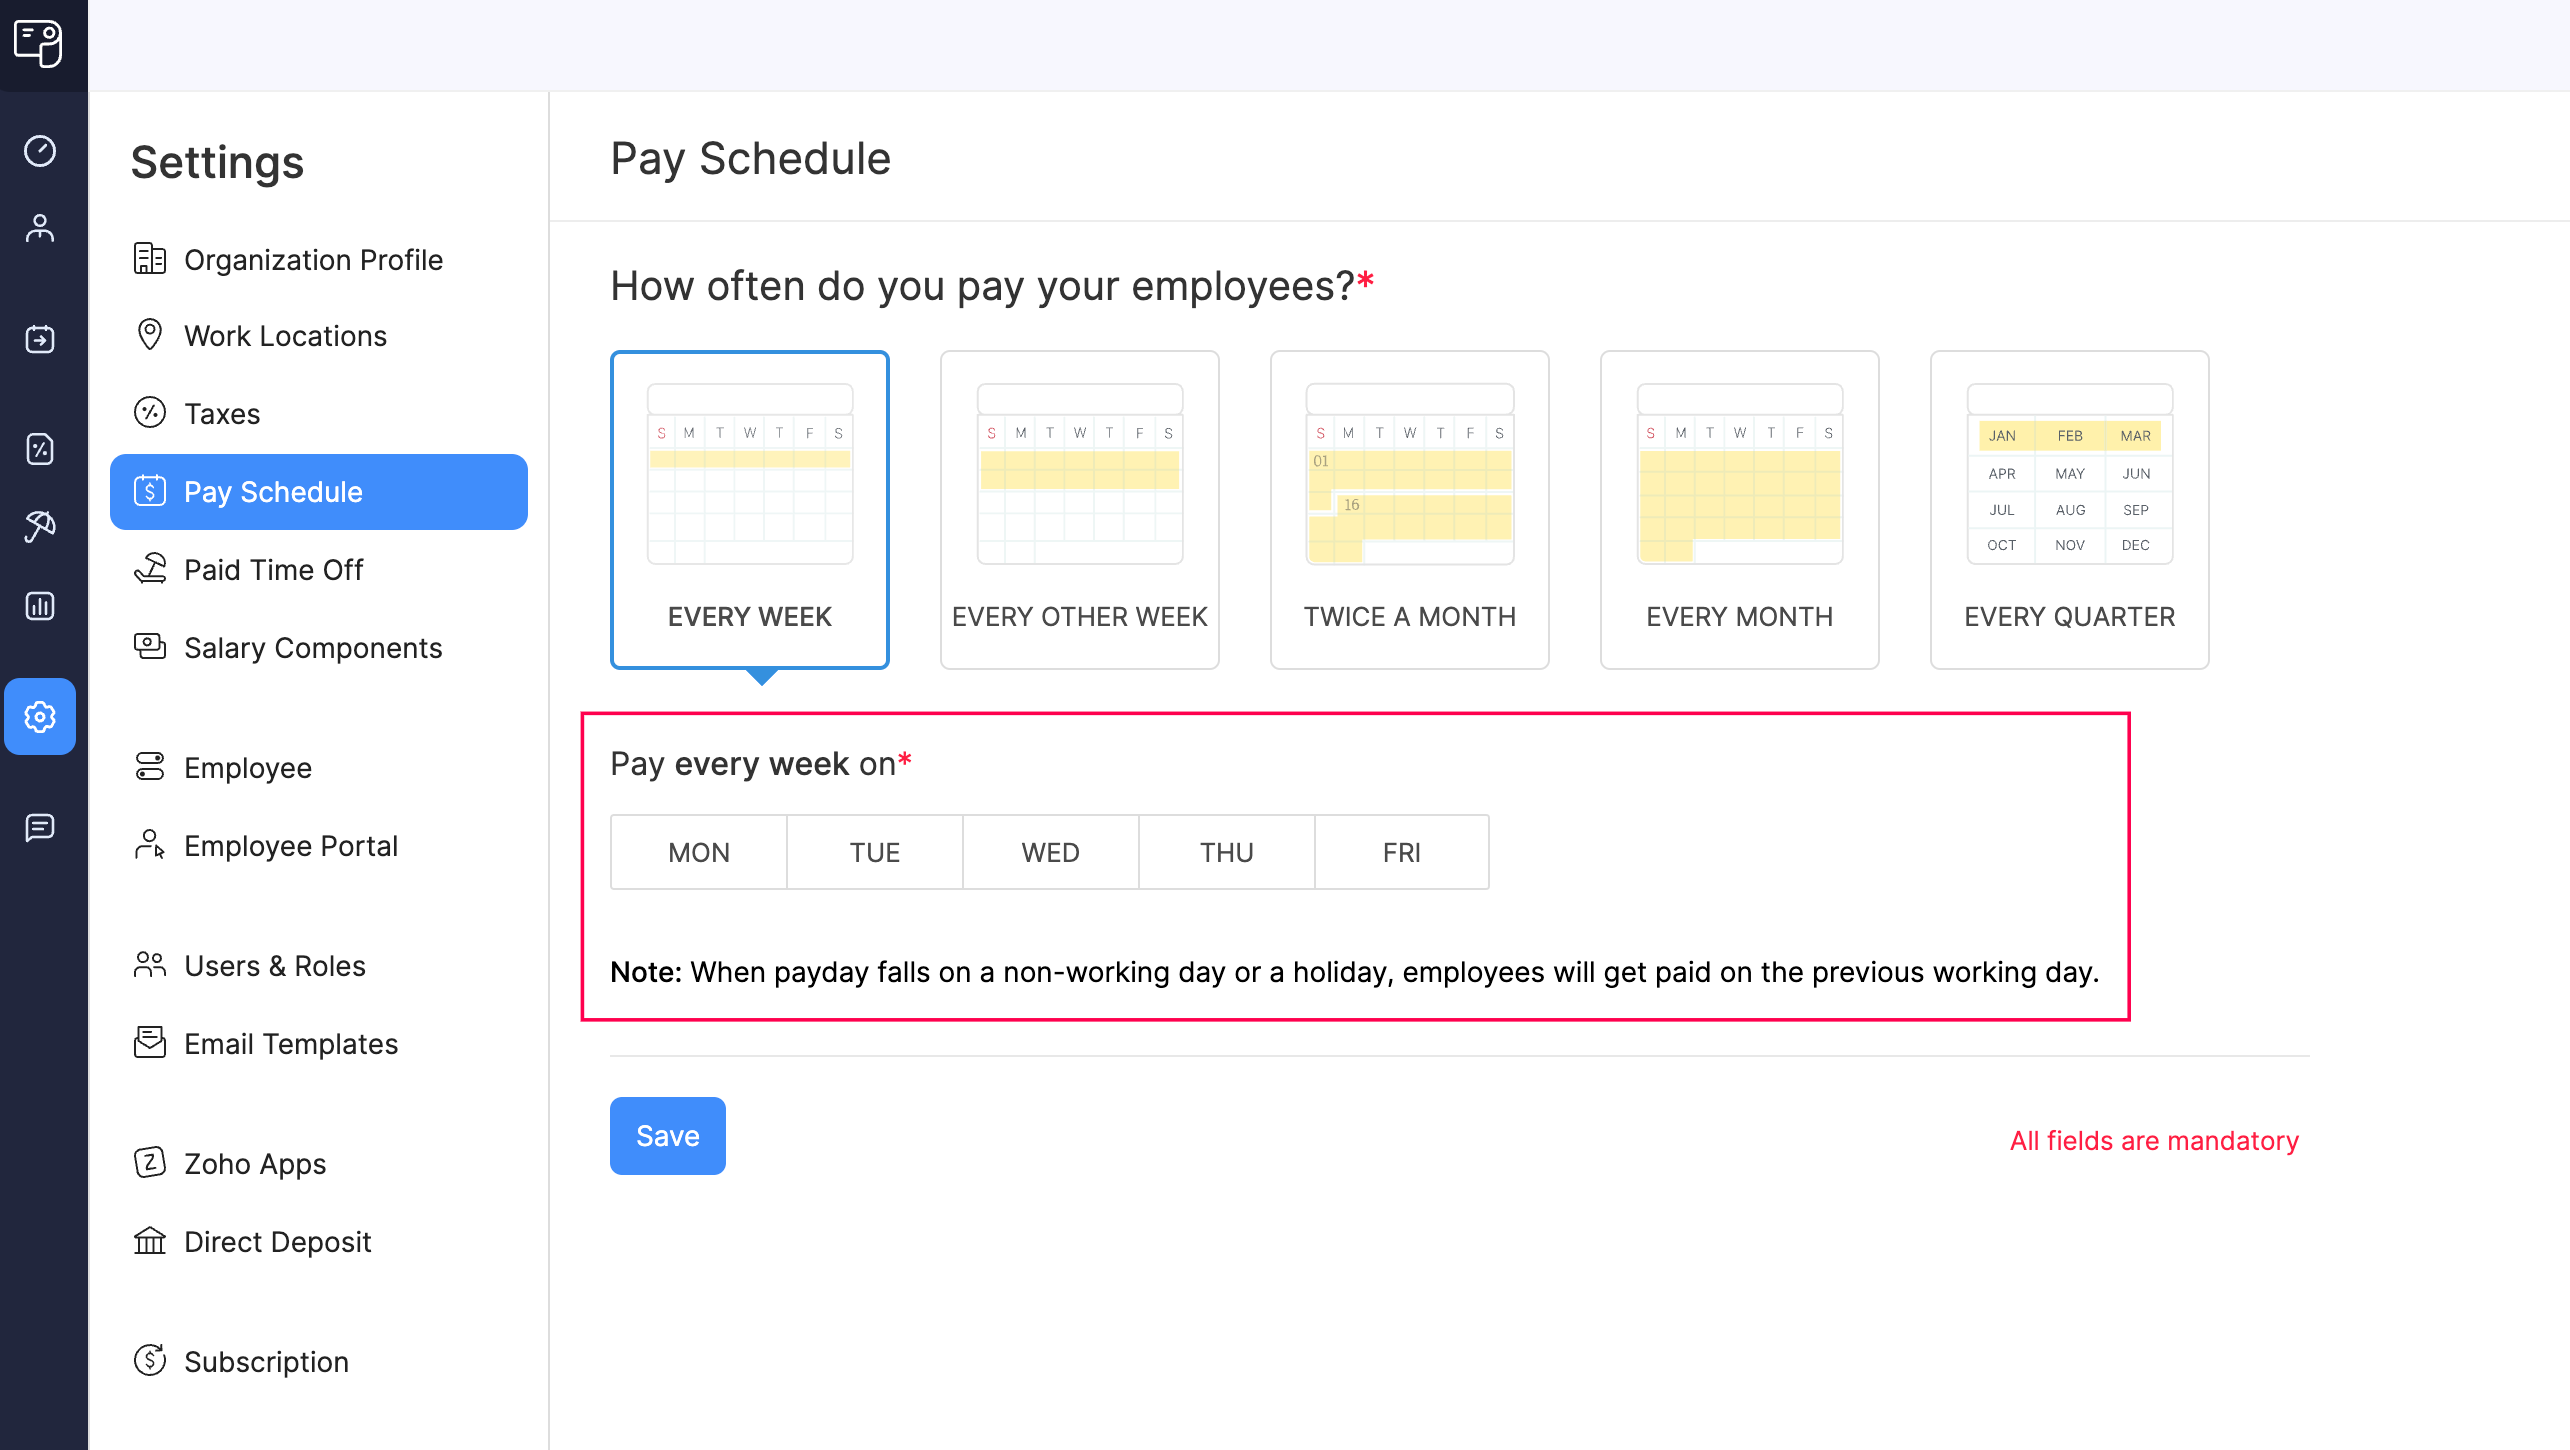Select MON as the weekly payday

click(698, 852)
